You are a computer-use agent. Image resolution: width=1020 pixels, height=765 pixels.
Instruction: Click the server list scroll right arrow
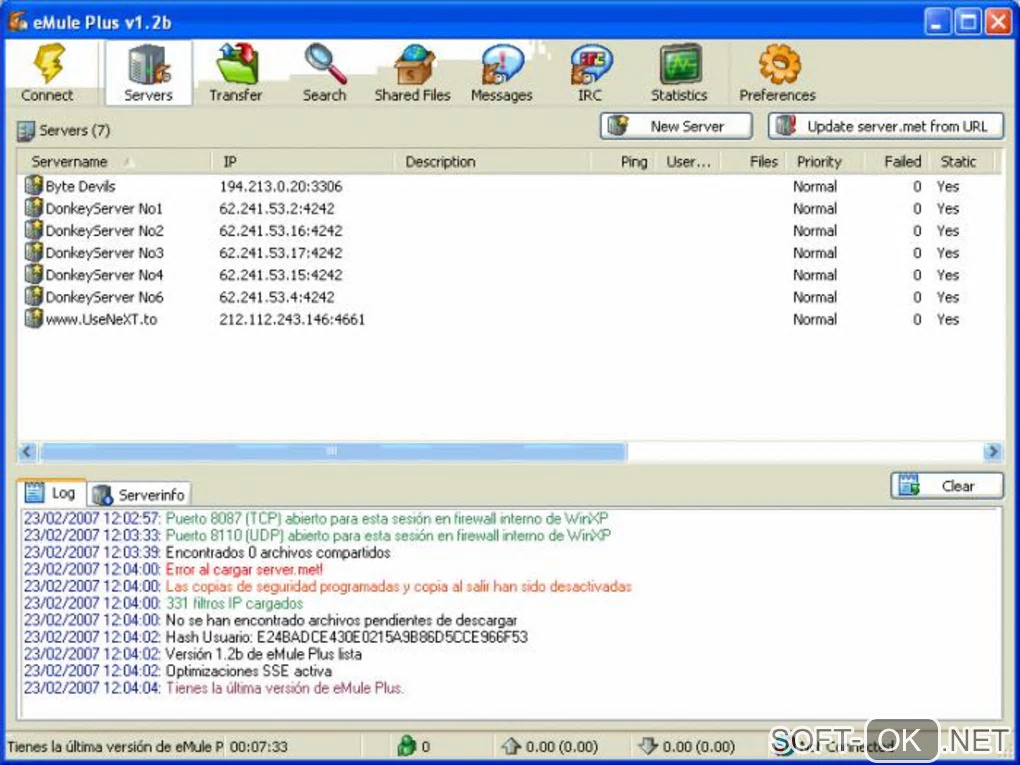click(993, 451)
